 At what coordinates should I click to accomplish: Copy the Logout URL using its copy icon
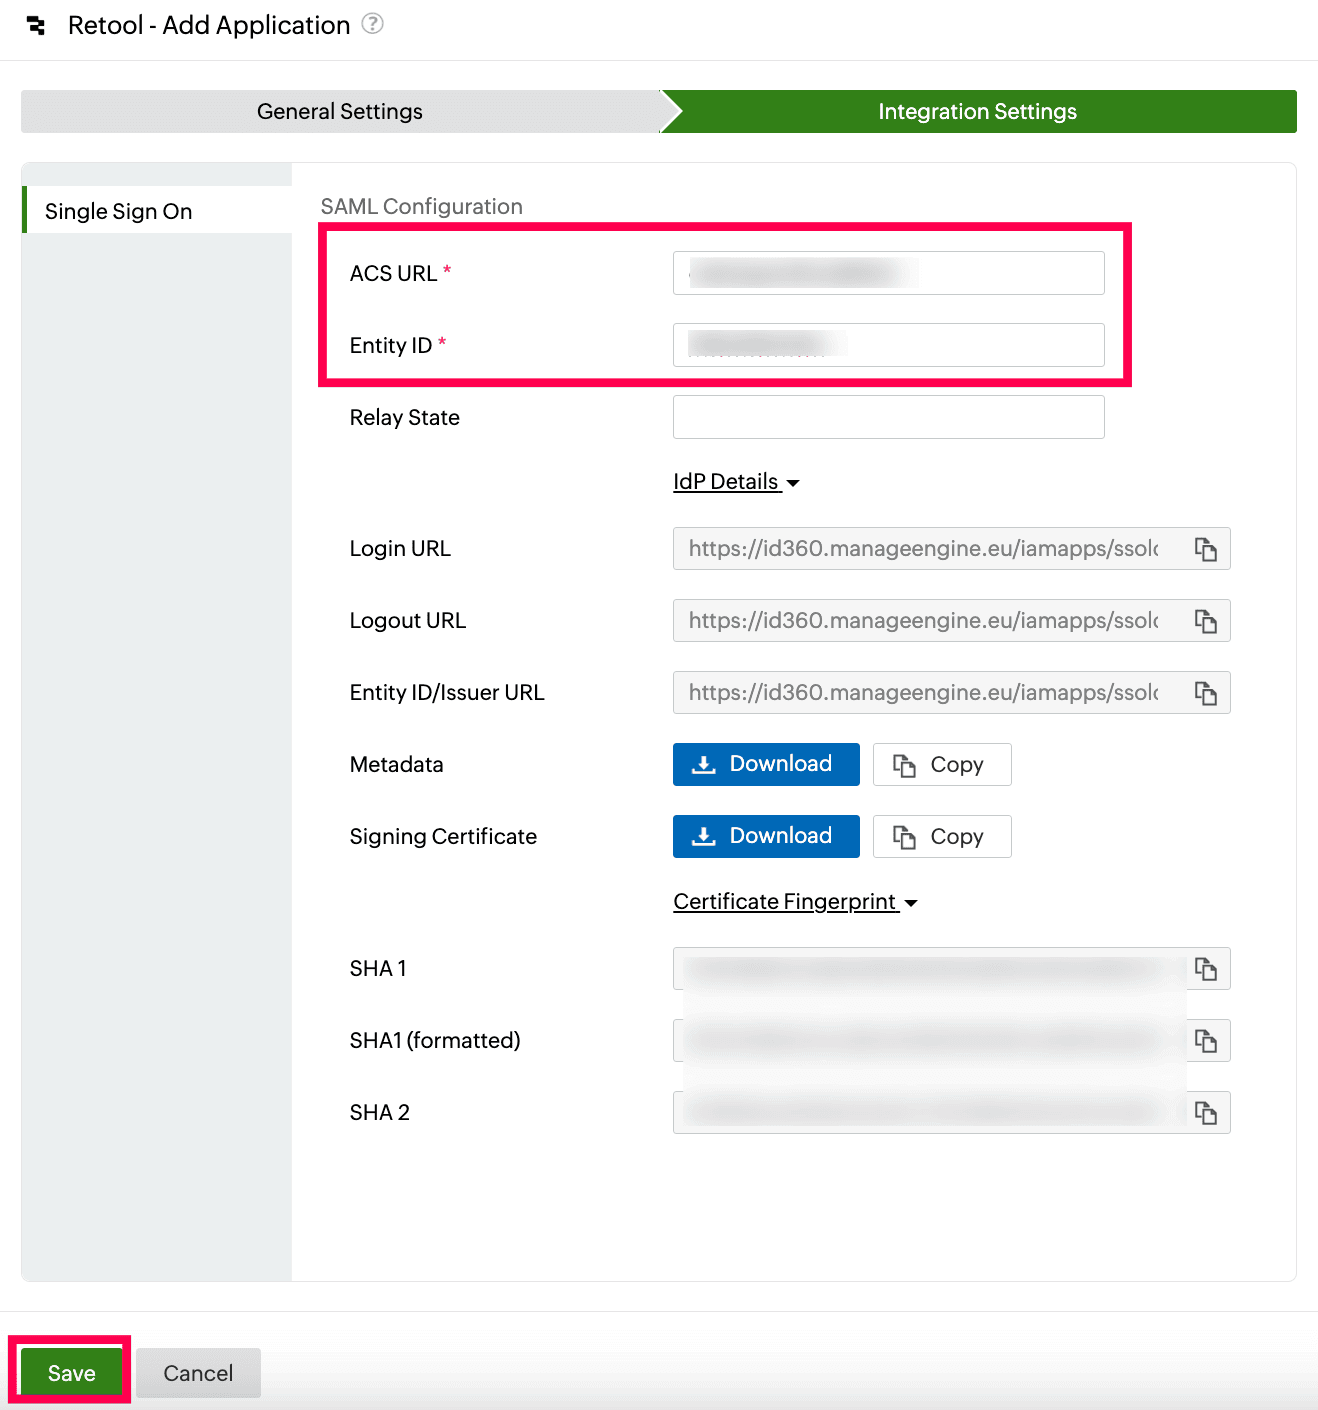tap(1206, 620)
